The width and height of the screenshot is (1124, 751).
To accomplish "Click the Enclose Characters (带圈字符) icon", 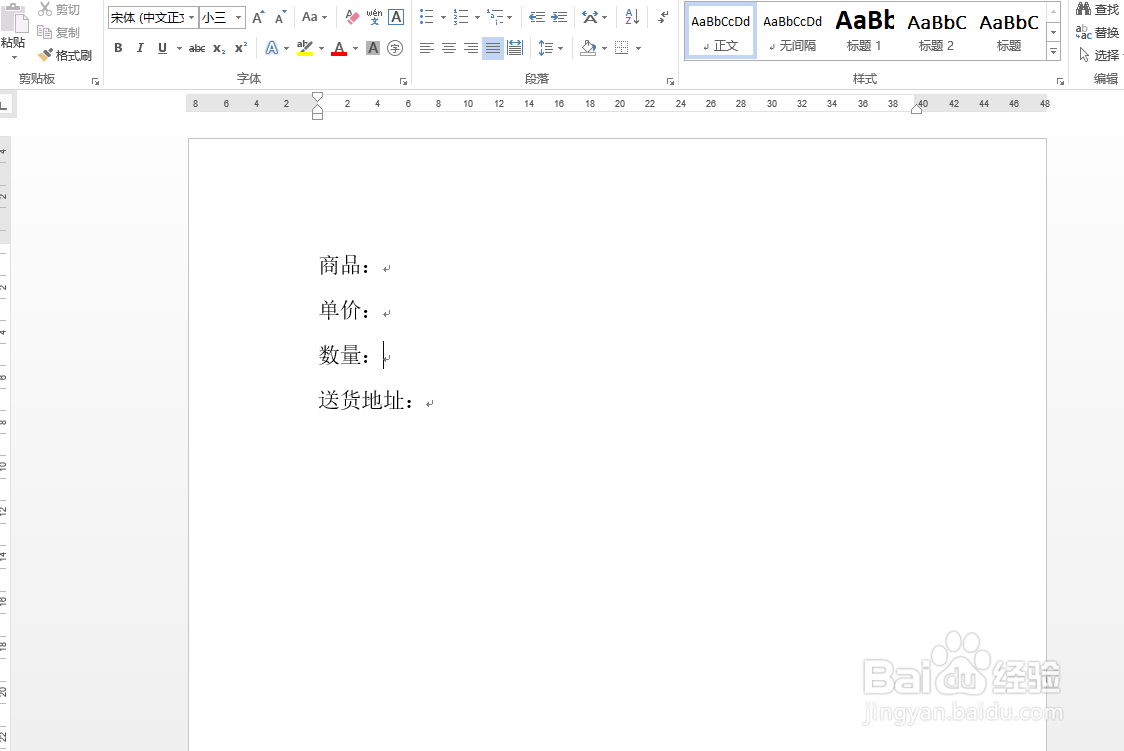I will (394, 48).
